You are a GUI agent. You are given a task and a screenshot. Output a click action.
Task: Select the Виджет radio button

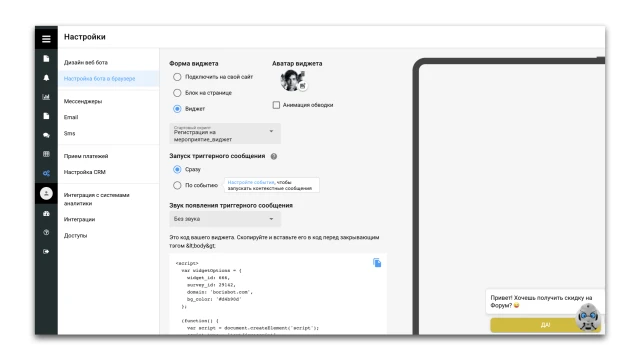tap(177, 109)
